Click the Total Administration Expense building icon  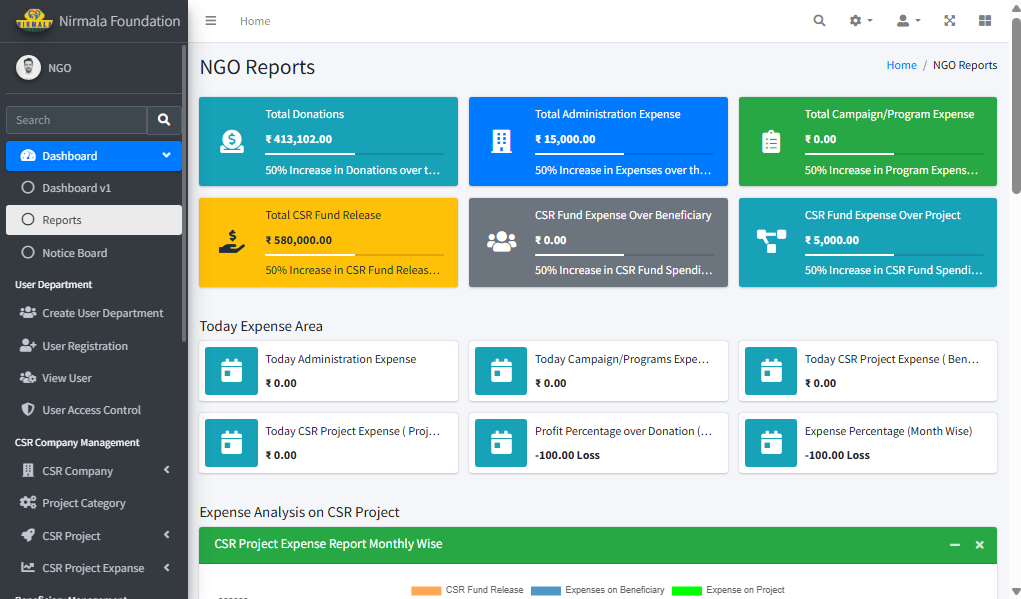click(x=501, y=141)
